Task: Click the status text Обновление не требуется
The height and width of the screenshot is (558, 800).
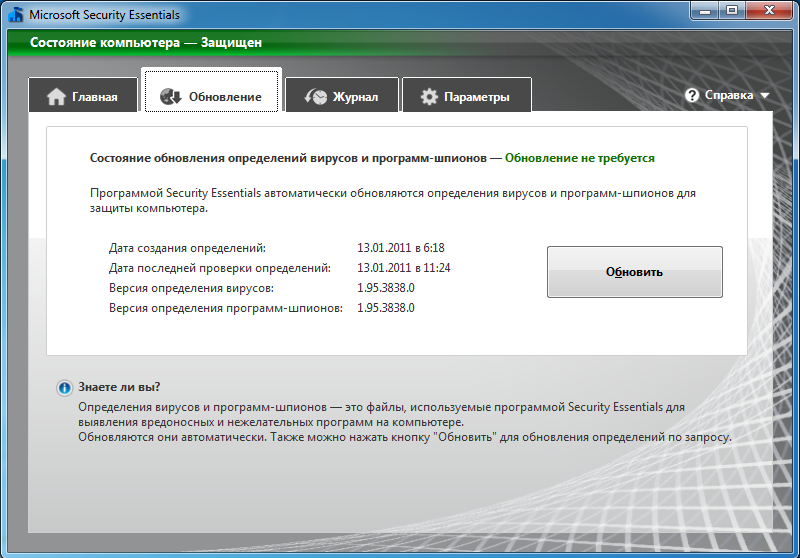Action: click(580, 158)
